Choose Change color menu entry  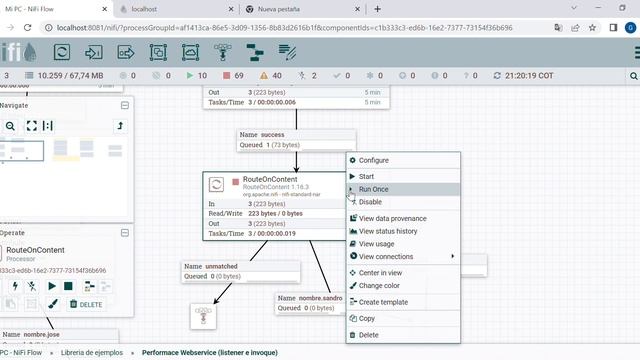click(x=403, y=286)
